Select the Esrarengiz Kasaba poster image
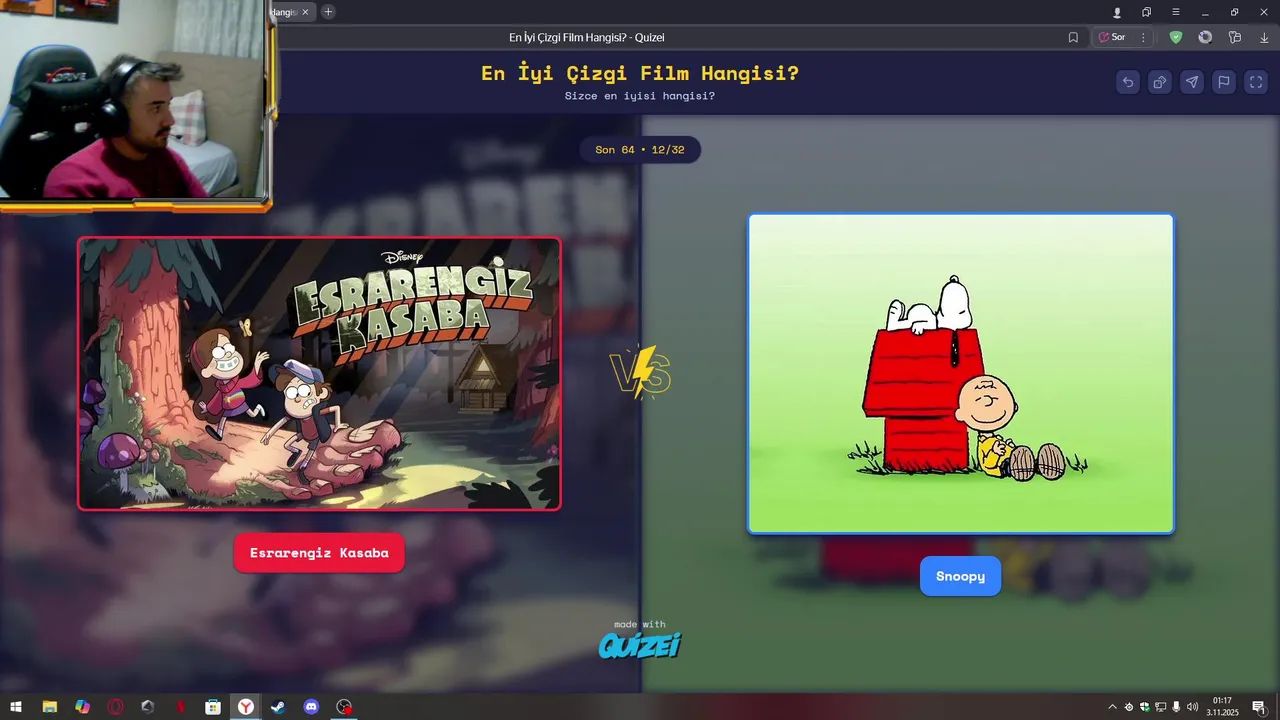The image size is (1280, 720). [x=319, y=373]
